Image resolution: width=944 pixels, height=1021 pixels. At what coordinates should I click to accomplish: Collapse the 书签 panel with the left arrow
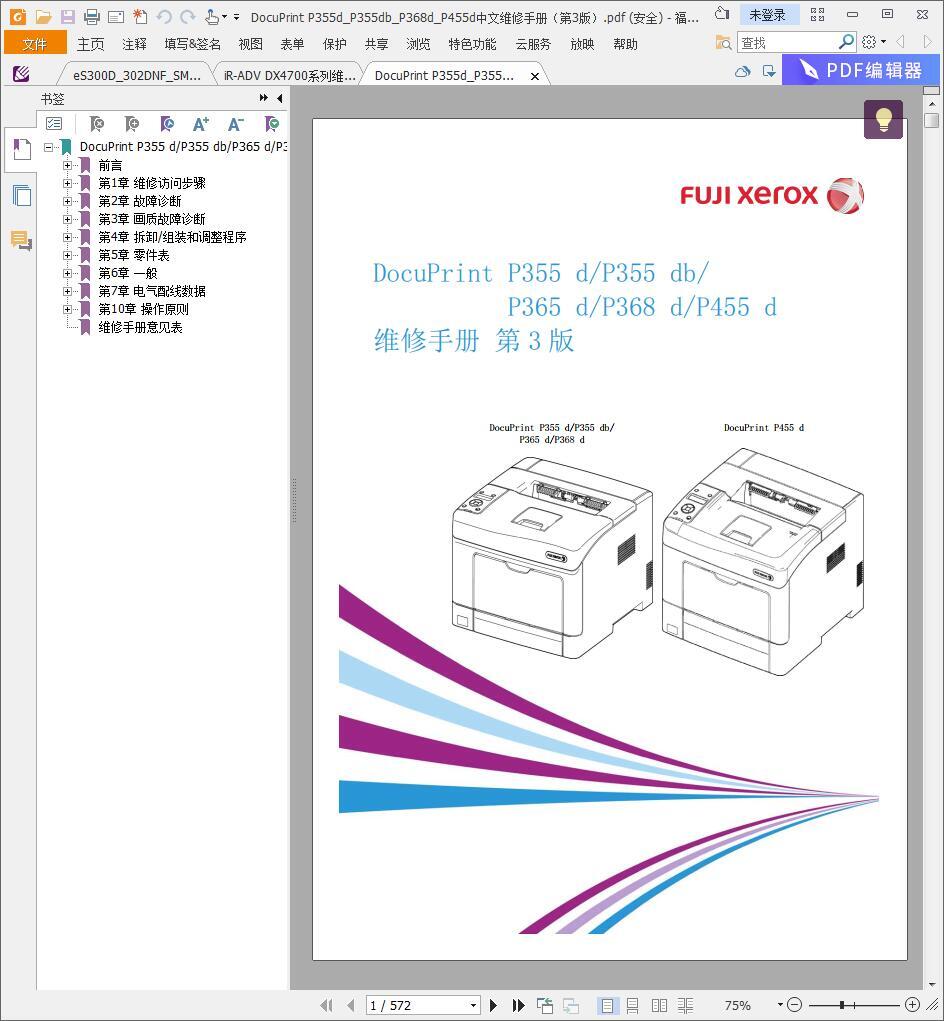click(280, 98)
